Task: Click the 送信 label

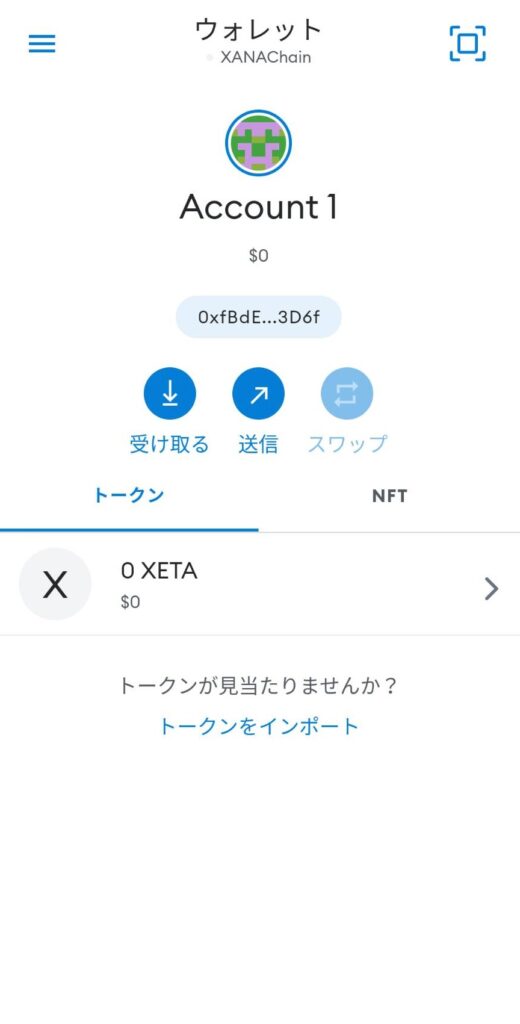Action: [x=259, y=445]
